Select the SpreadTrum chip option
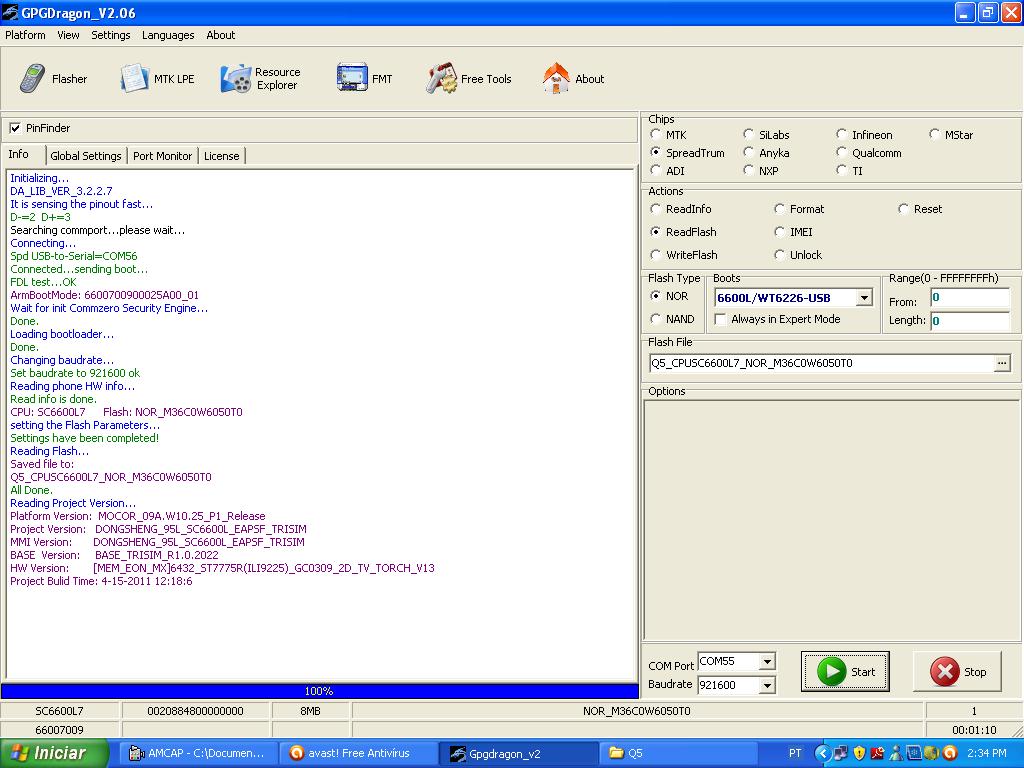1024x768 pixels. (656, 152)
